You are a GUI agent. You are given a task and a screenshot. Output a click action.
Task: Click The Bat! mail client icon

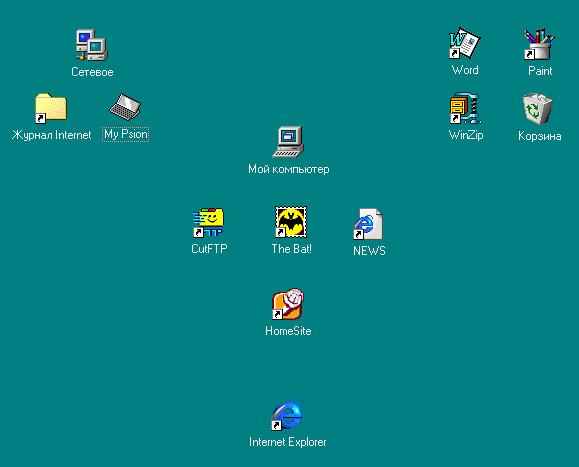pos(291,222)
